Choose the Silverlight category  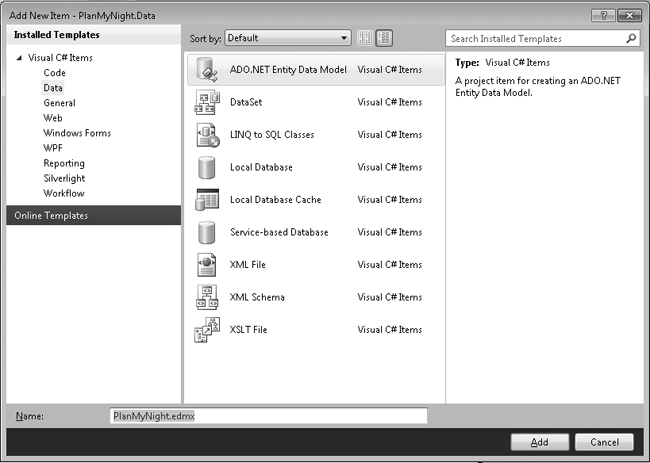point(64,178)
